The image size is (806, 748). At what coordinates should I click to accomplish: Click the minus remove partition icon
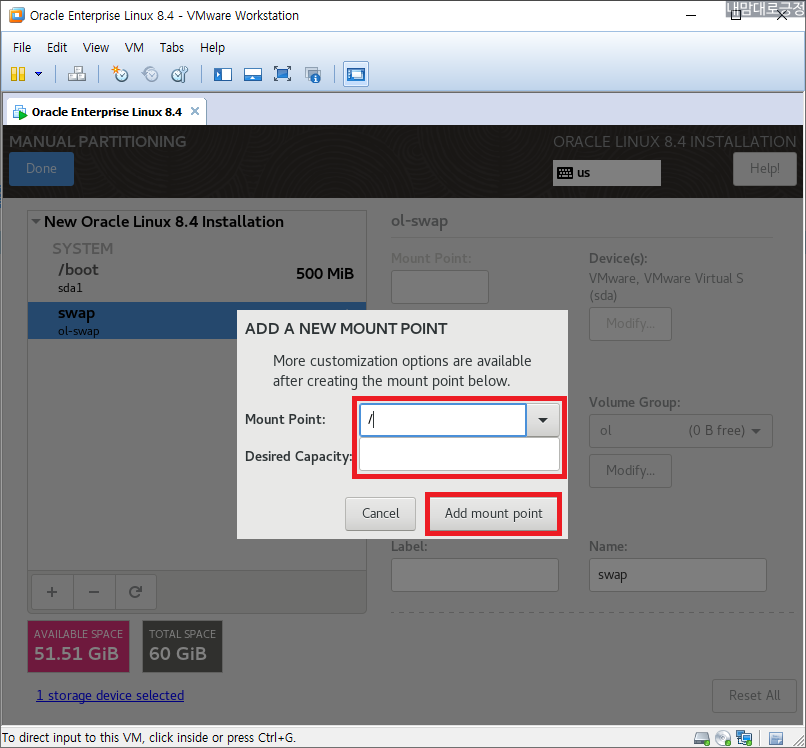pos(94,592)
